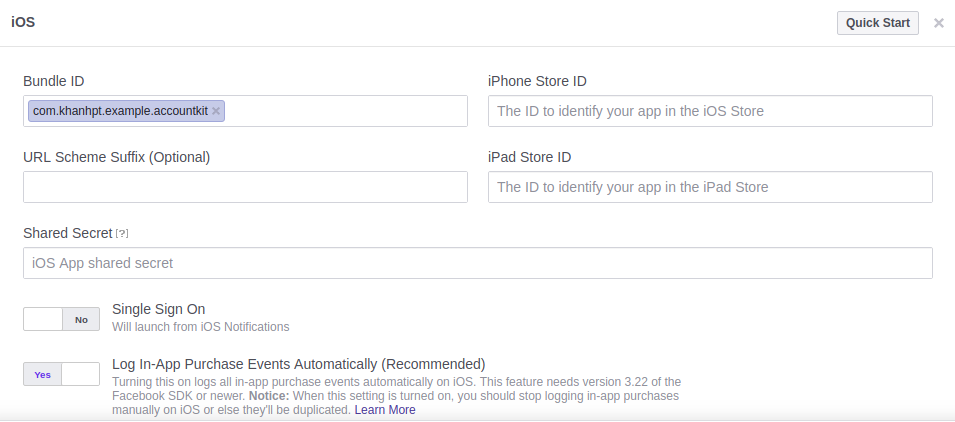Click the URL Scheme Suffix (Optional) label
Viewport: 955px width, 422px height.
(116, 157)
